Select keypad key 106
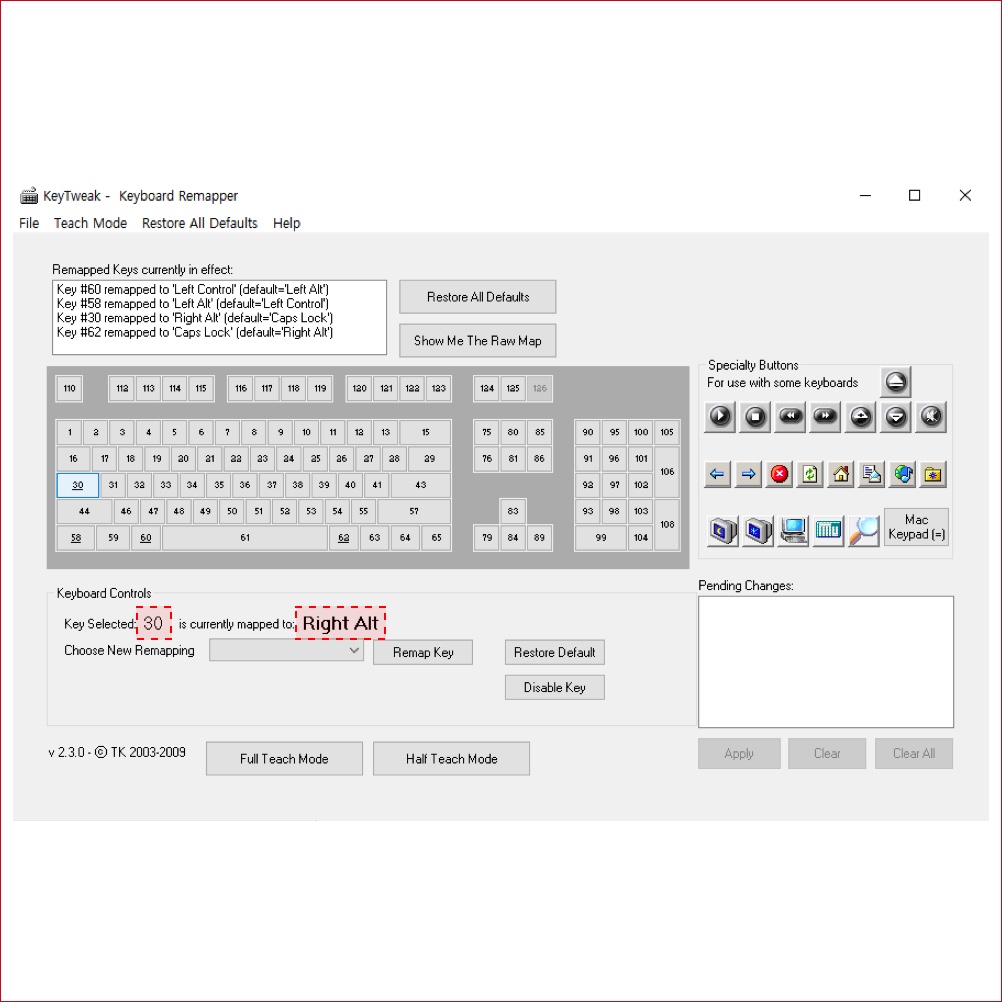1002x1002 pixels. (x=667, y=472)
